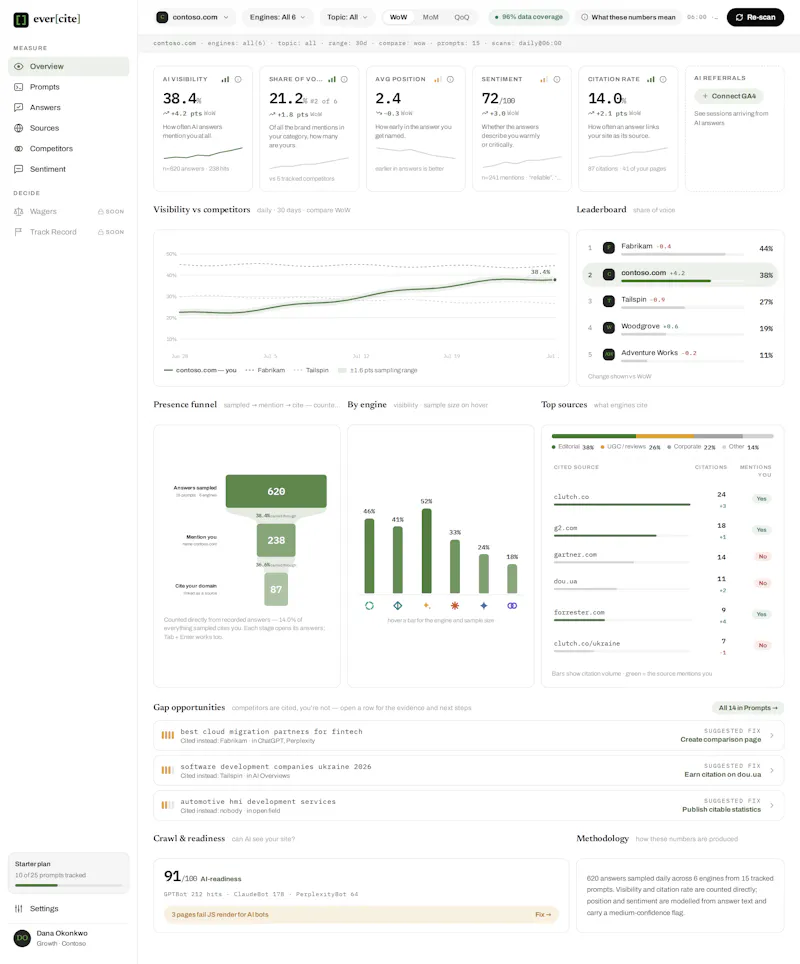Open the contoso.com domain dropdown
800x964 pixels.
[195, 17]
